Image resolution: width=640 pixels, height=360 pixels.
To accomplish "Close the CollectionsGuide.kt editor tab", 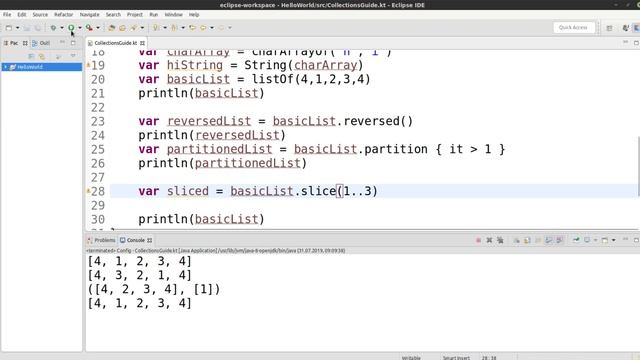I will [142, 43].
